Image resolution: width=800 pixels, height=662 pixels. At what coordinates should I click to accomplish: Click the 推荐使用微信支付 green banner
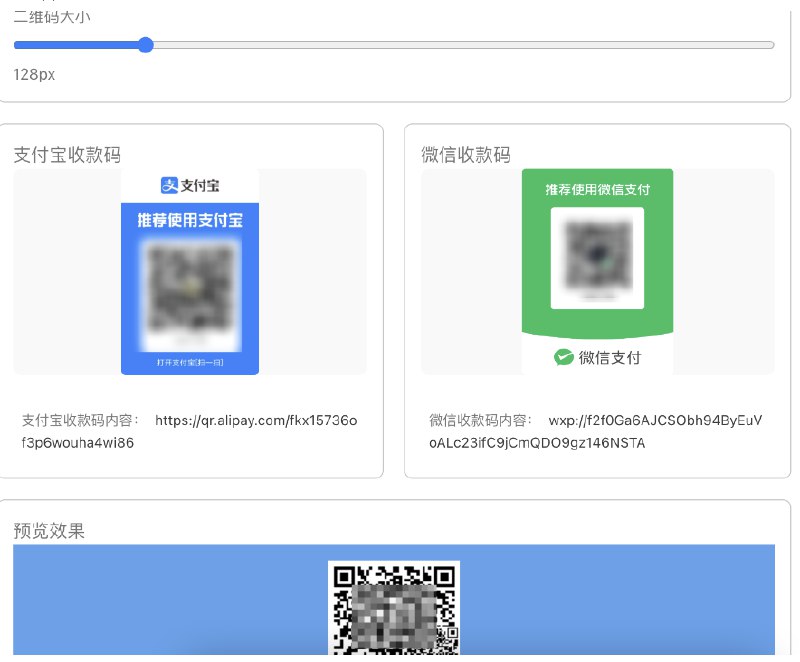coord(597,189)
